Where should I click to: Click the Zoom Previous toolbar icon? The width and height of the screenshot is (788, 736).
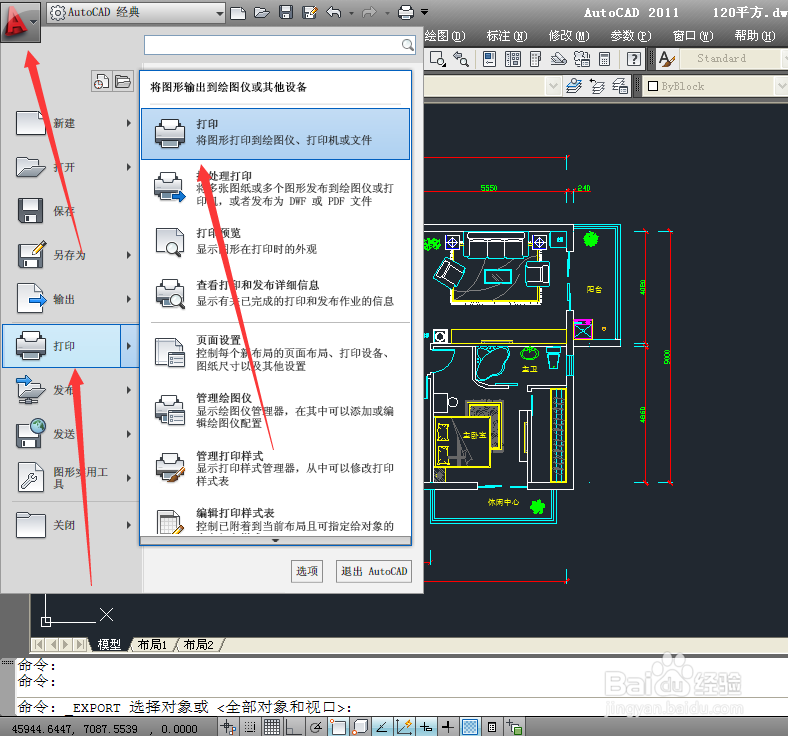coord(461,59)
